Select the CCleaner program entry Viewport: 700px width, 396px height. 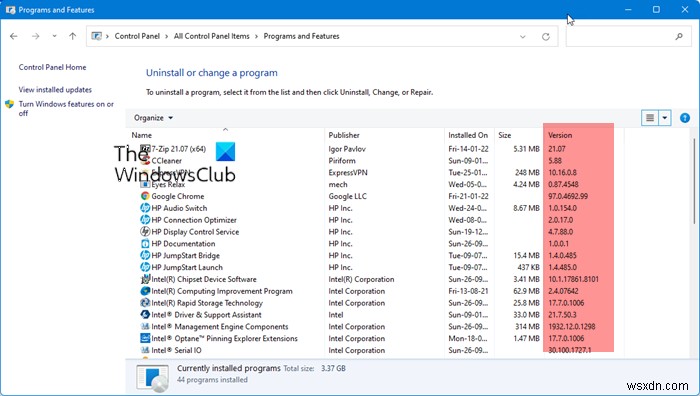[x=167, y=161]
